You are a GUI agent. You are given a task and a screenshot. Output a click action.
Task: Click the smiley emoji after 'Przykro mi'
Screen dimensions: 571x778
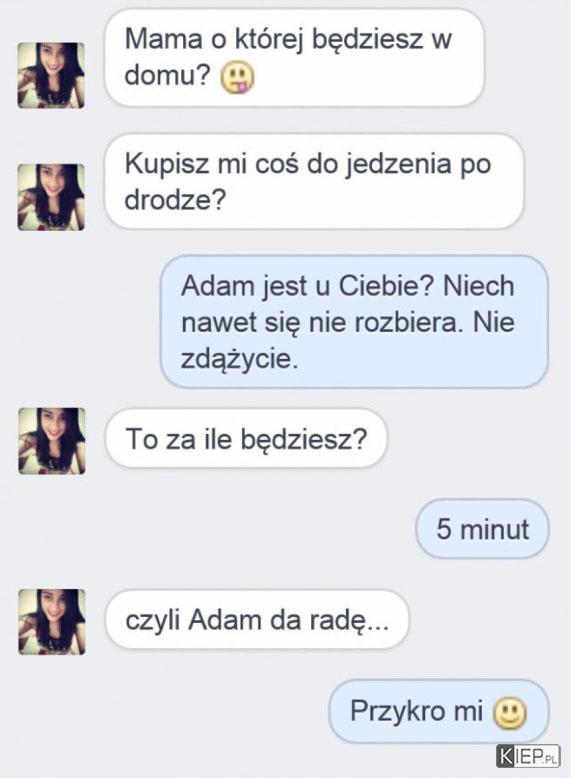[x=509, y=713]
